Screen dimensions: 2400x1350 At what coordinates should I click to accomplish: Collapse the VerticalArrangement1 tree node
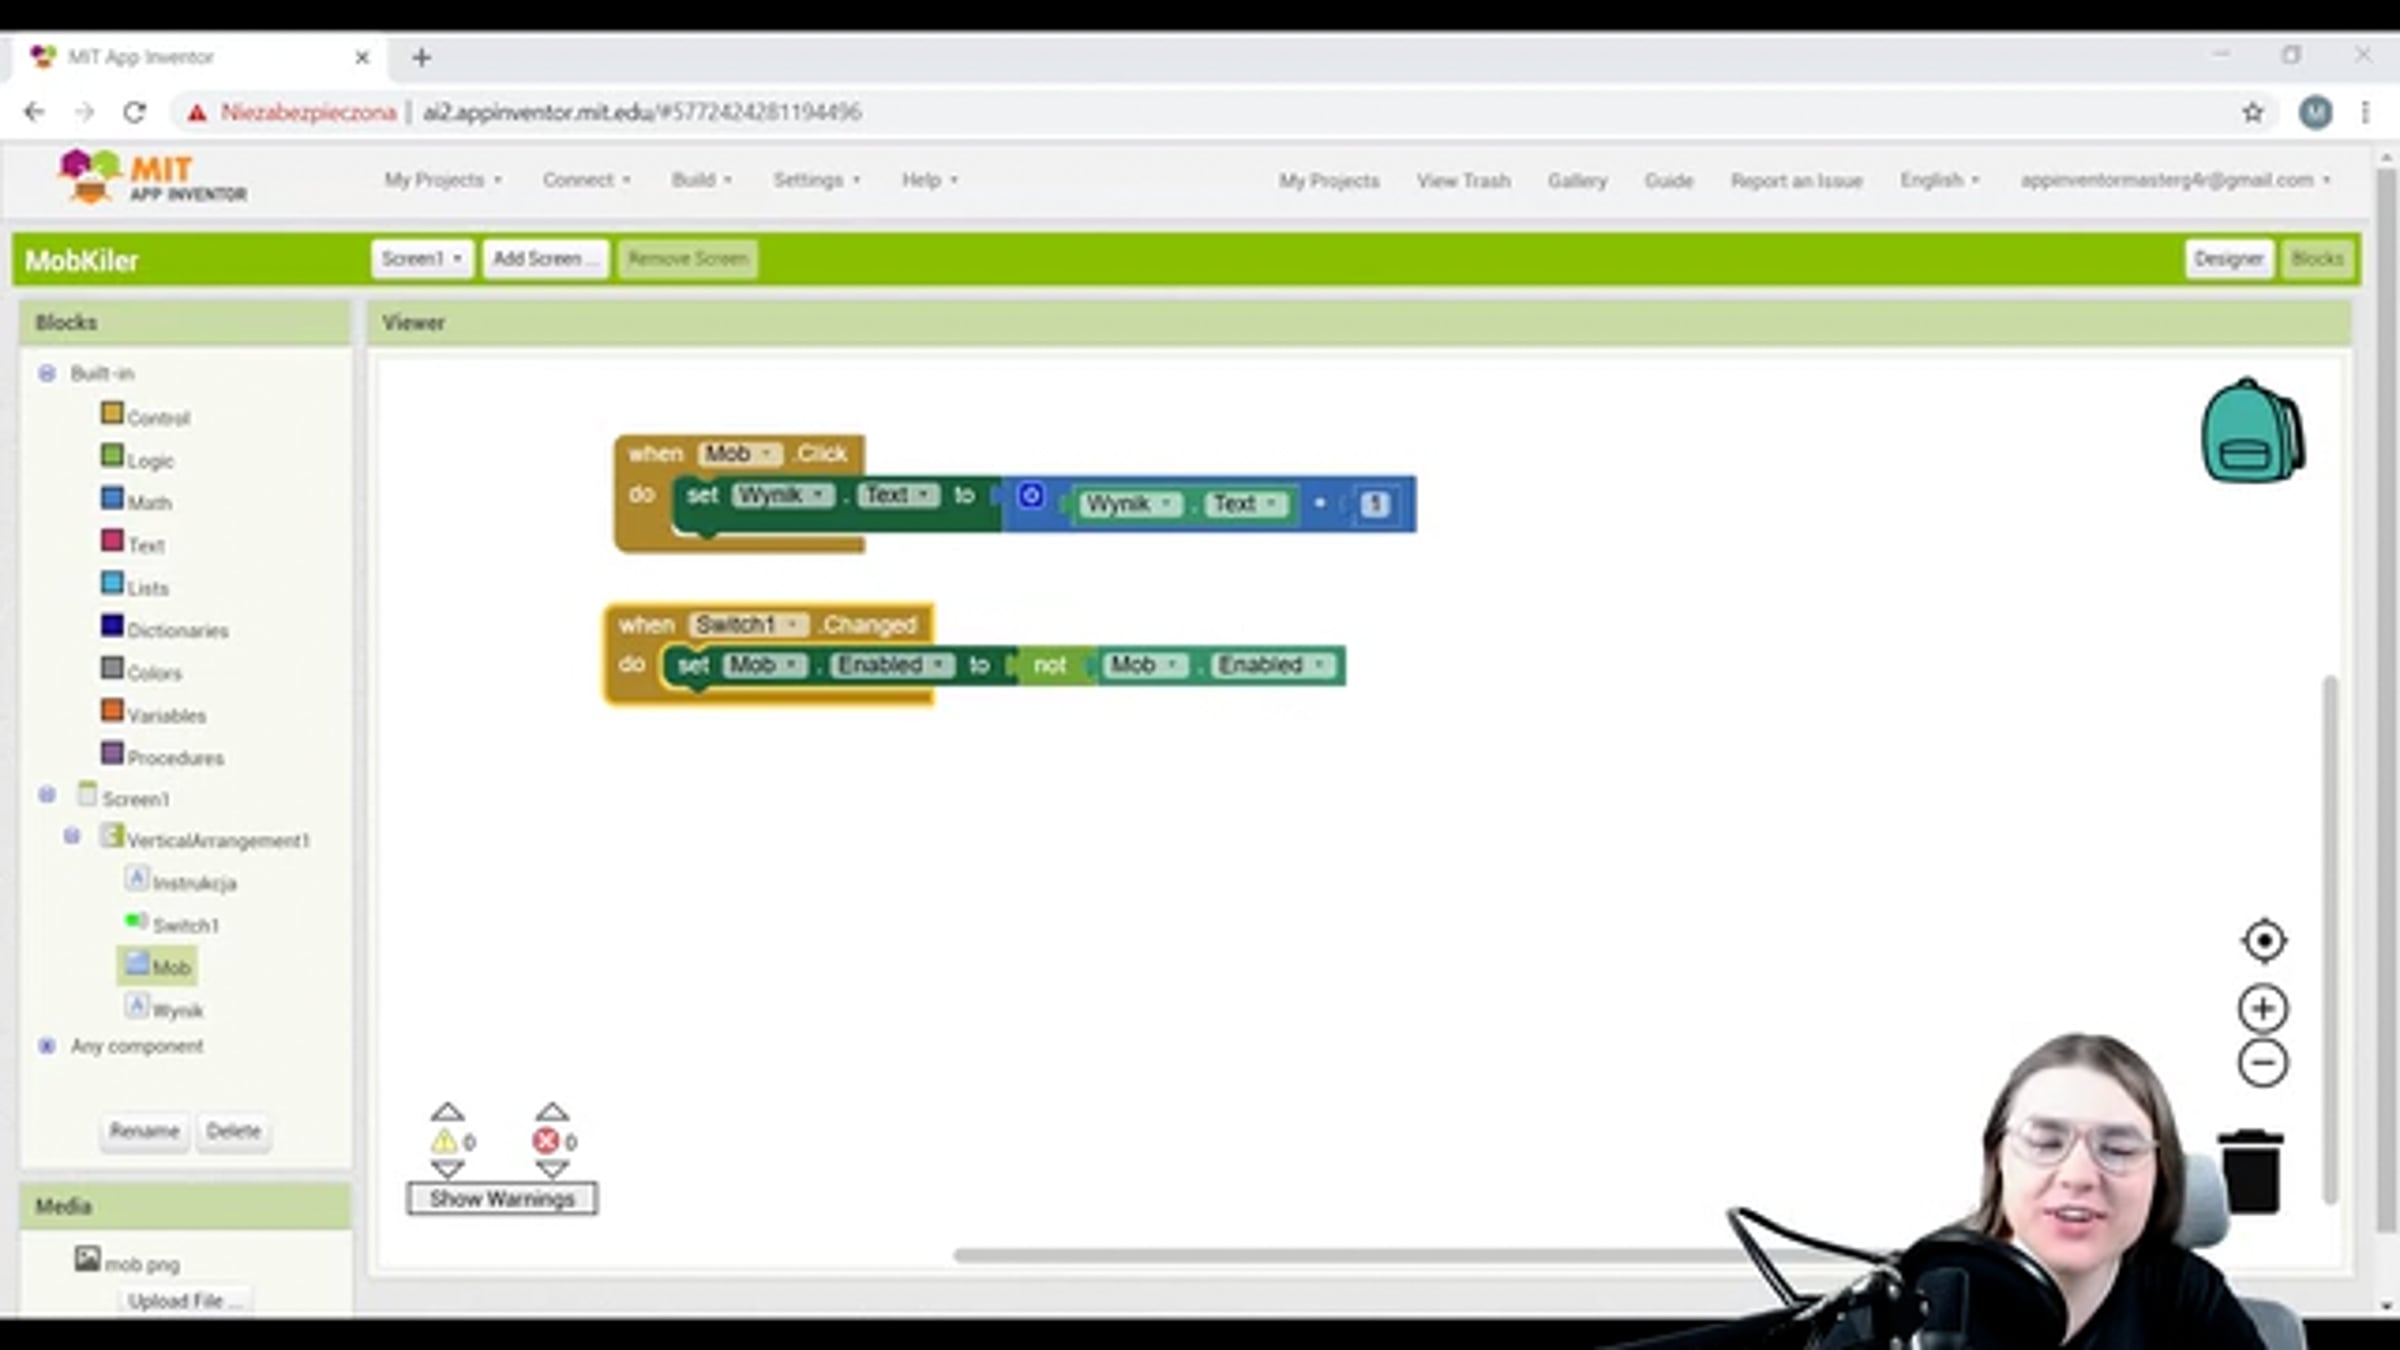[x=72, y=836]
